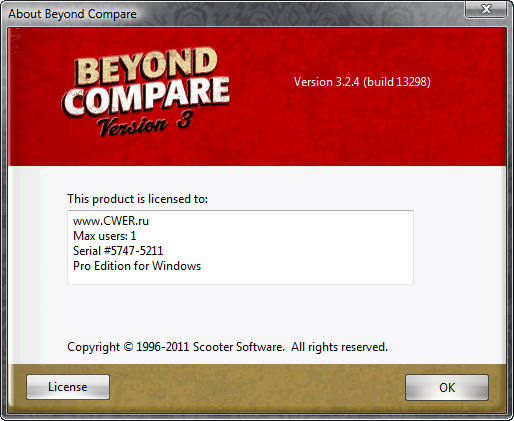Click the License button

point(68,387)
